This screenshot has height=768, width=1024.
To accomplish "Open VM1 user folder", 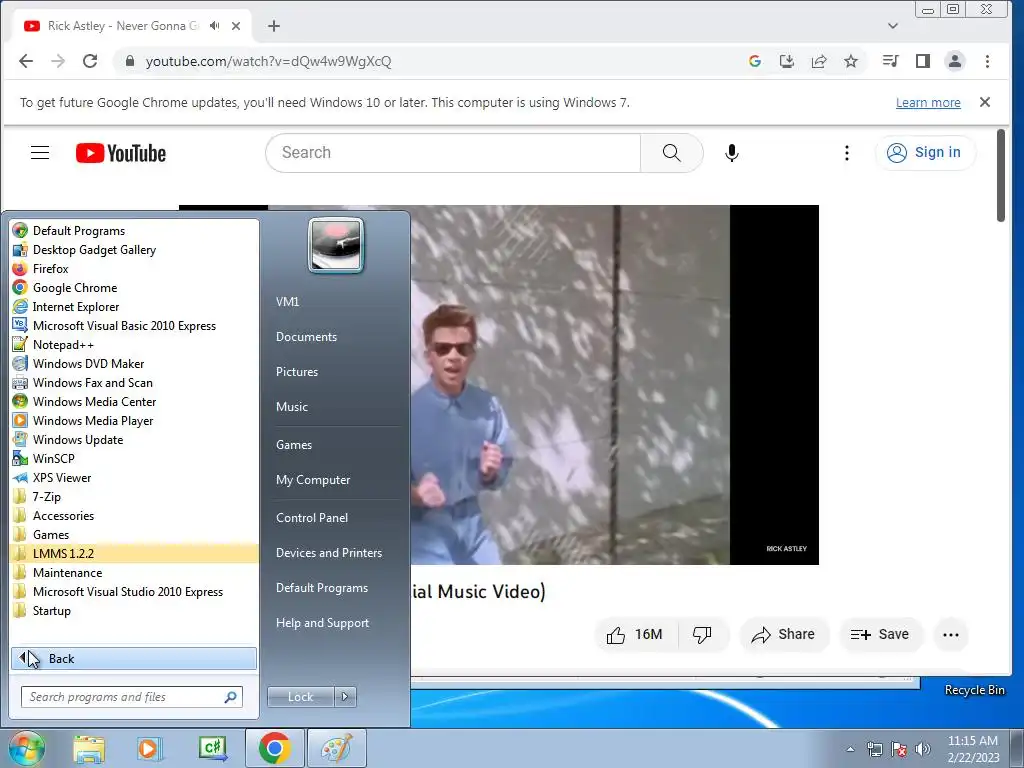I will [287, 302].
